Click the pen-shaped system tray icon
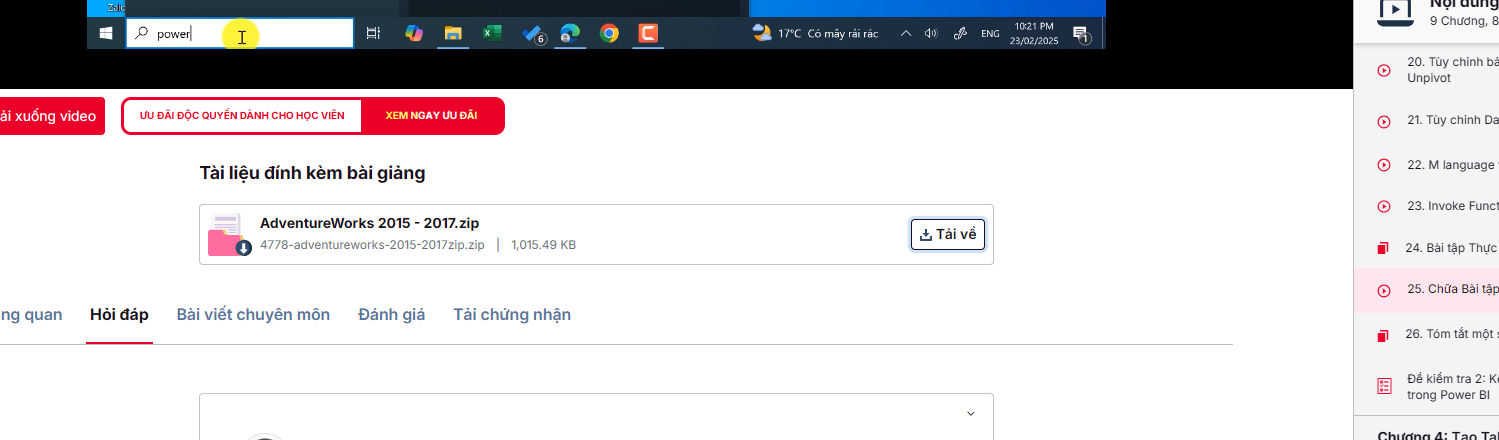 pos(960,34)
